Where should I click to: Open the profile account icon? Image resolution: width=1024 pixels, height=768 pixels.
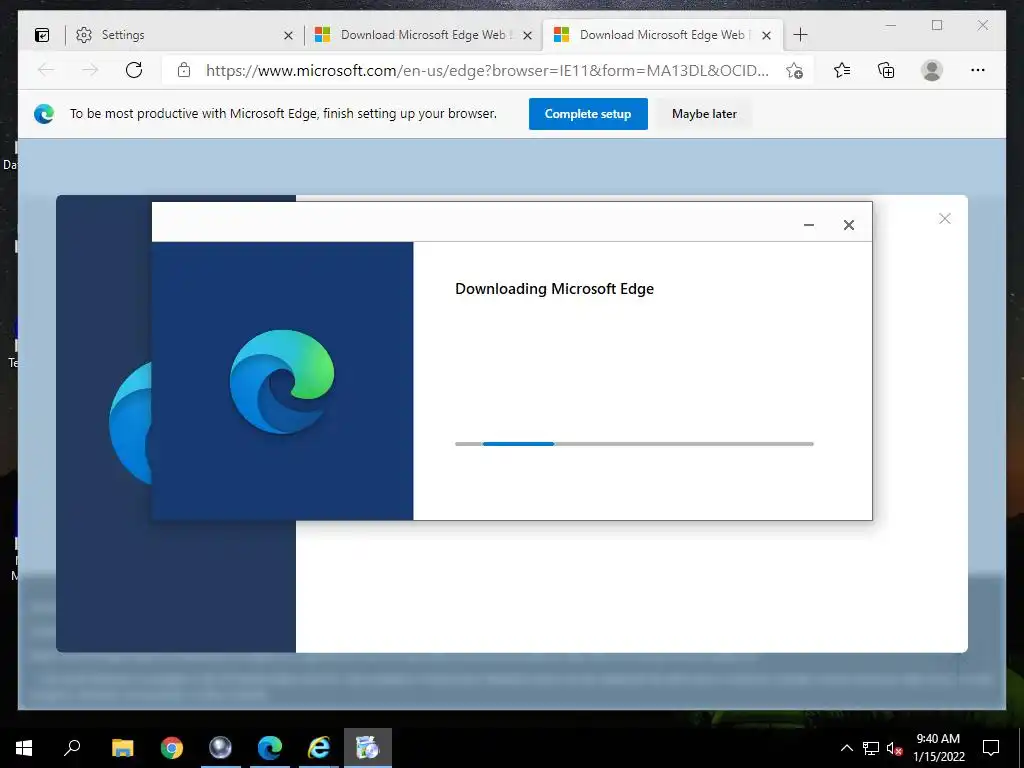932,70
